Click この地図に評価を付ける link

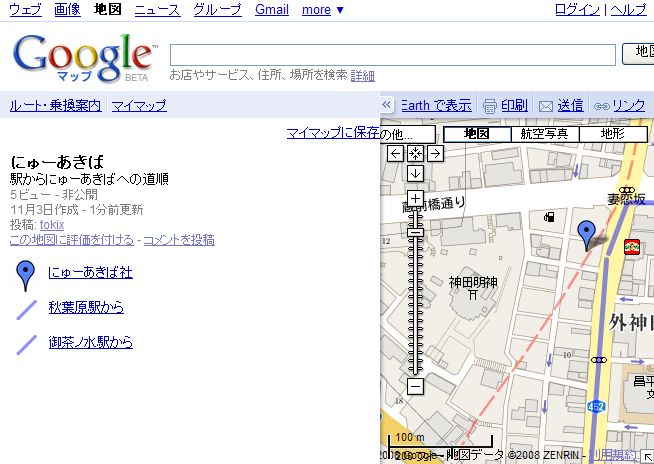coord(72,240)
